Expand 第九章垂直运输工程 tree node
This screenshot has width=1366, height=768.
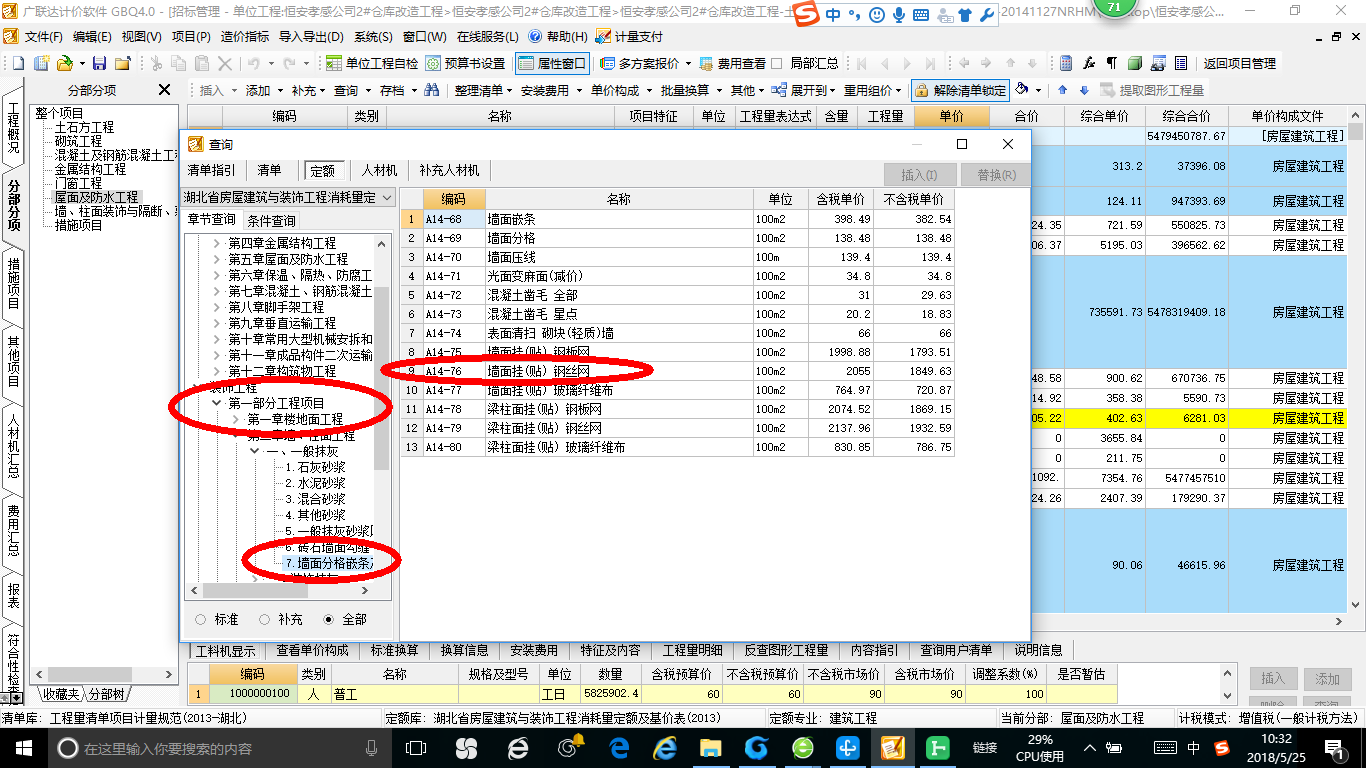point(218,323)
